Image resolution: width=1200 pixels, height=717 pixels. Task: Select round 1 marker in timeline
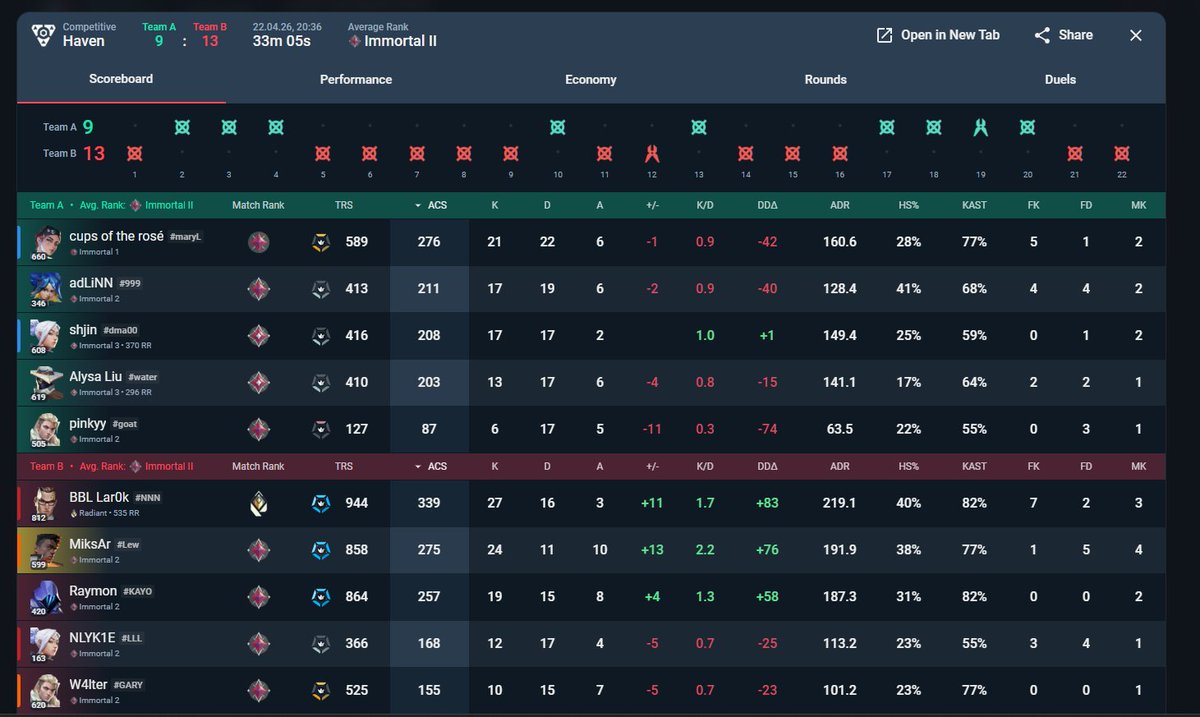coord(134,154)
